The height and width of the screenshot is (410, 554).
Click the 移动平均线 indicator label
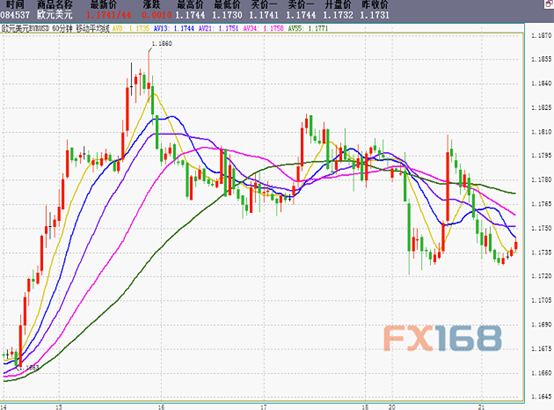(93, 28)
